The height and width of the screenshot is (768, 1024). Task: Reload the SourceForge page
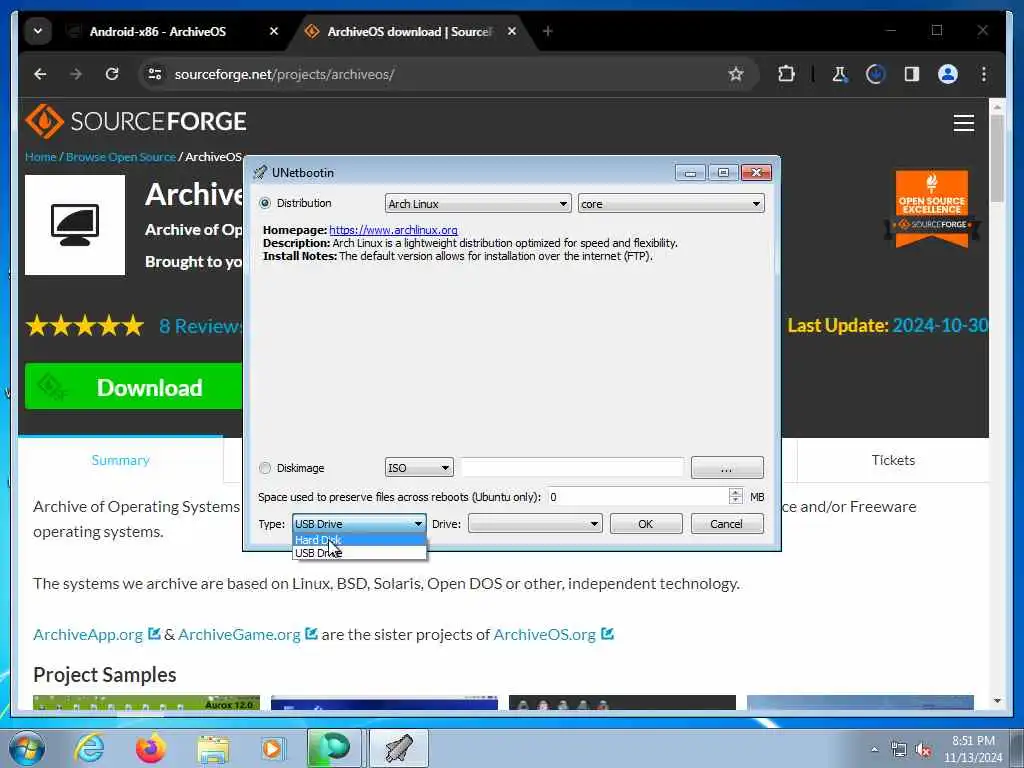tap(112, 74)
